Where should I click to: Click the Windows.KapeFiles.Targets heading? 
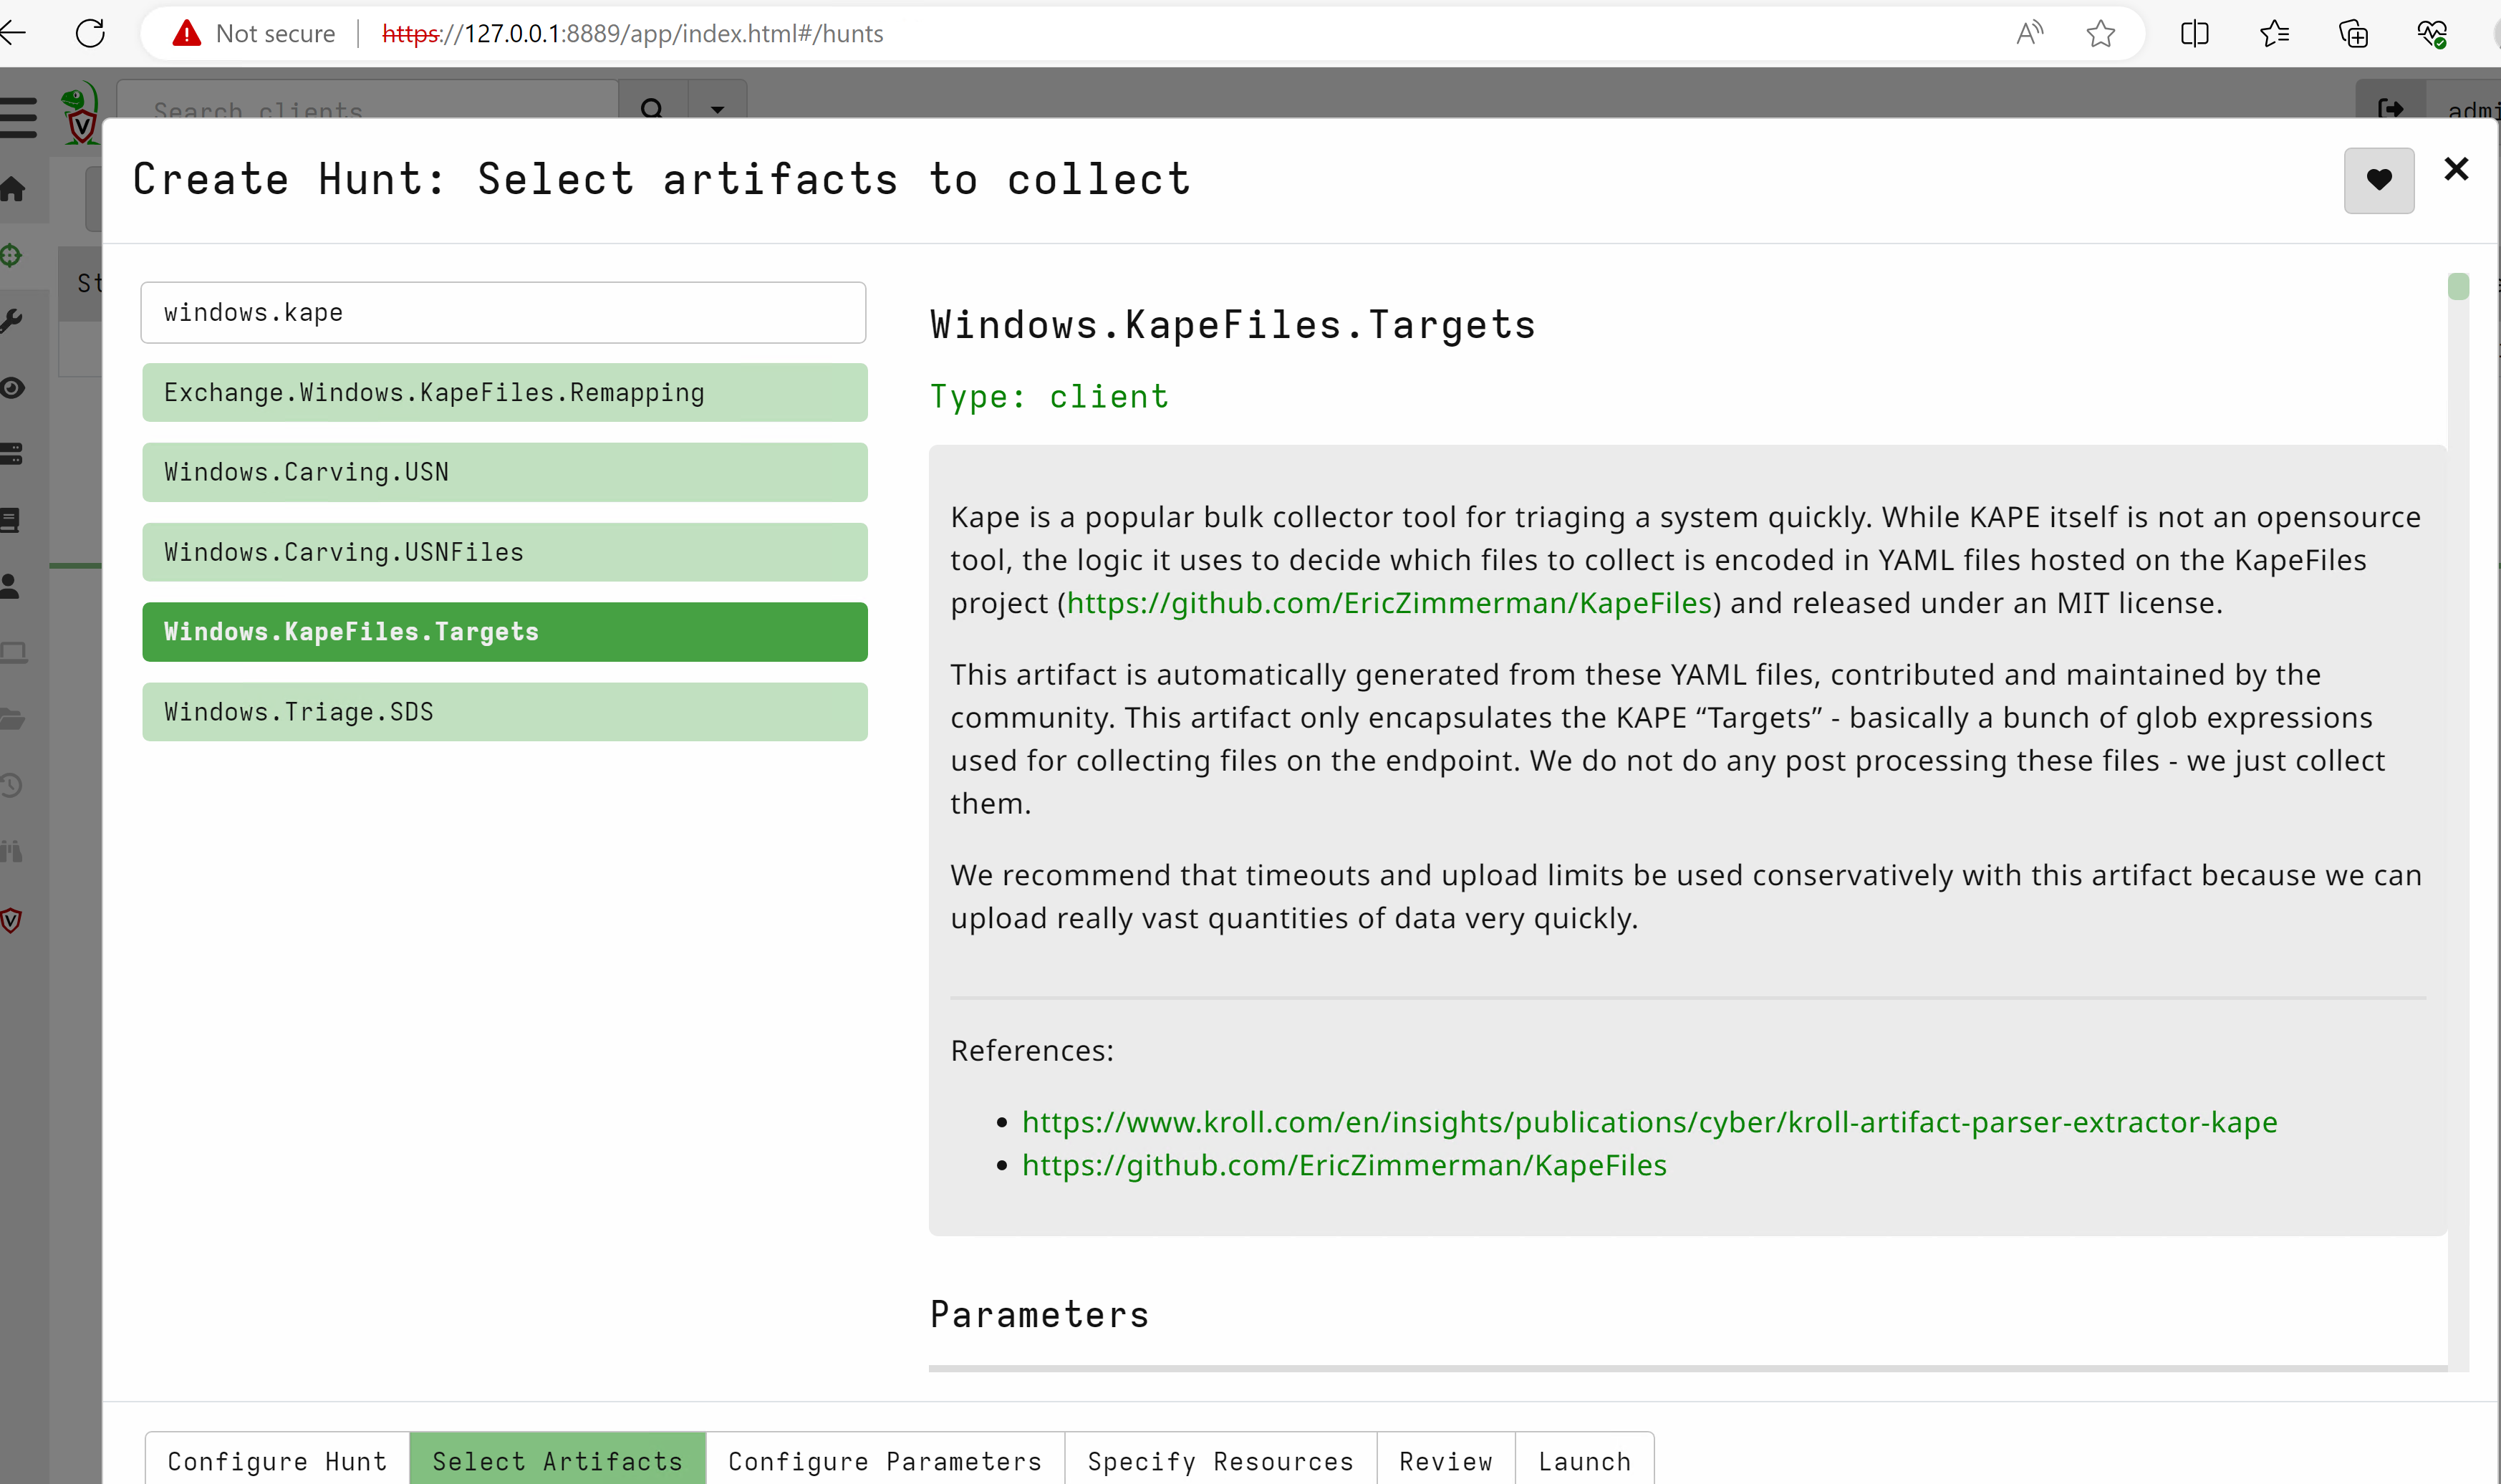point(1232,325)
